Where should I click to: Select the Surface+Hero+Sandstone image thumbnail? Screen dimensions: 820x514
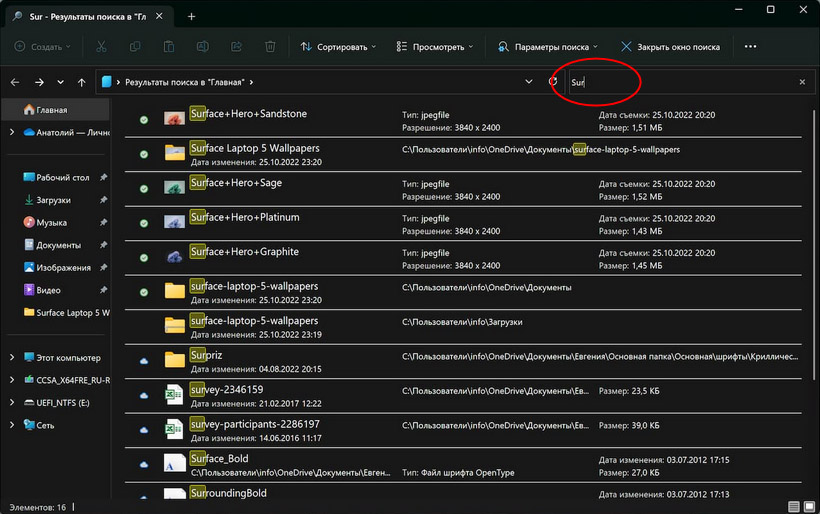[x=174, y=118]
